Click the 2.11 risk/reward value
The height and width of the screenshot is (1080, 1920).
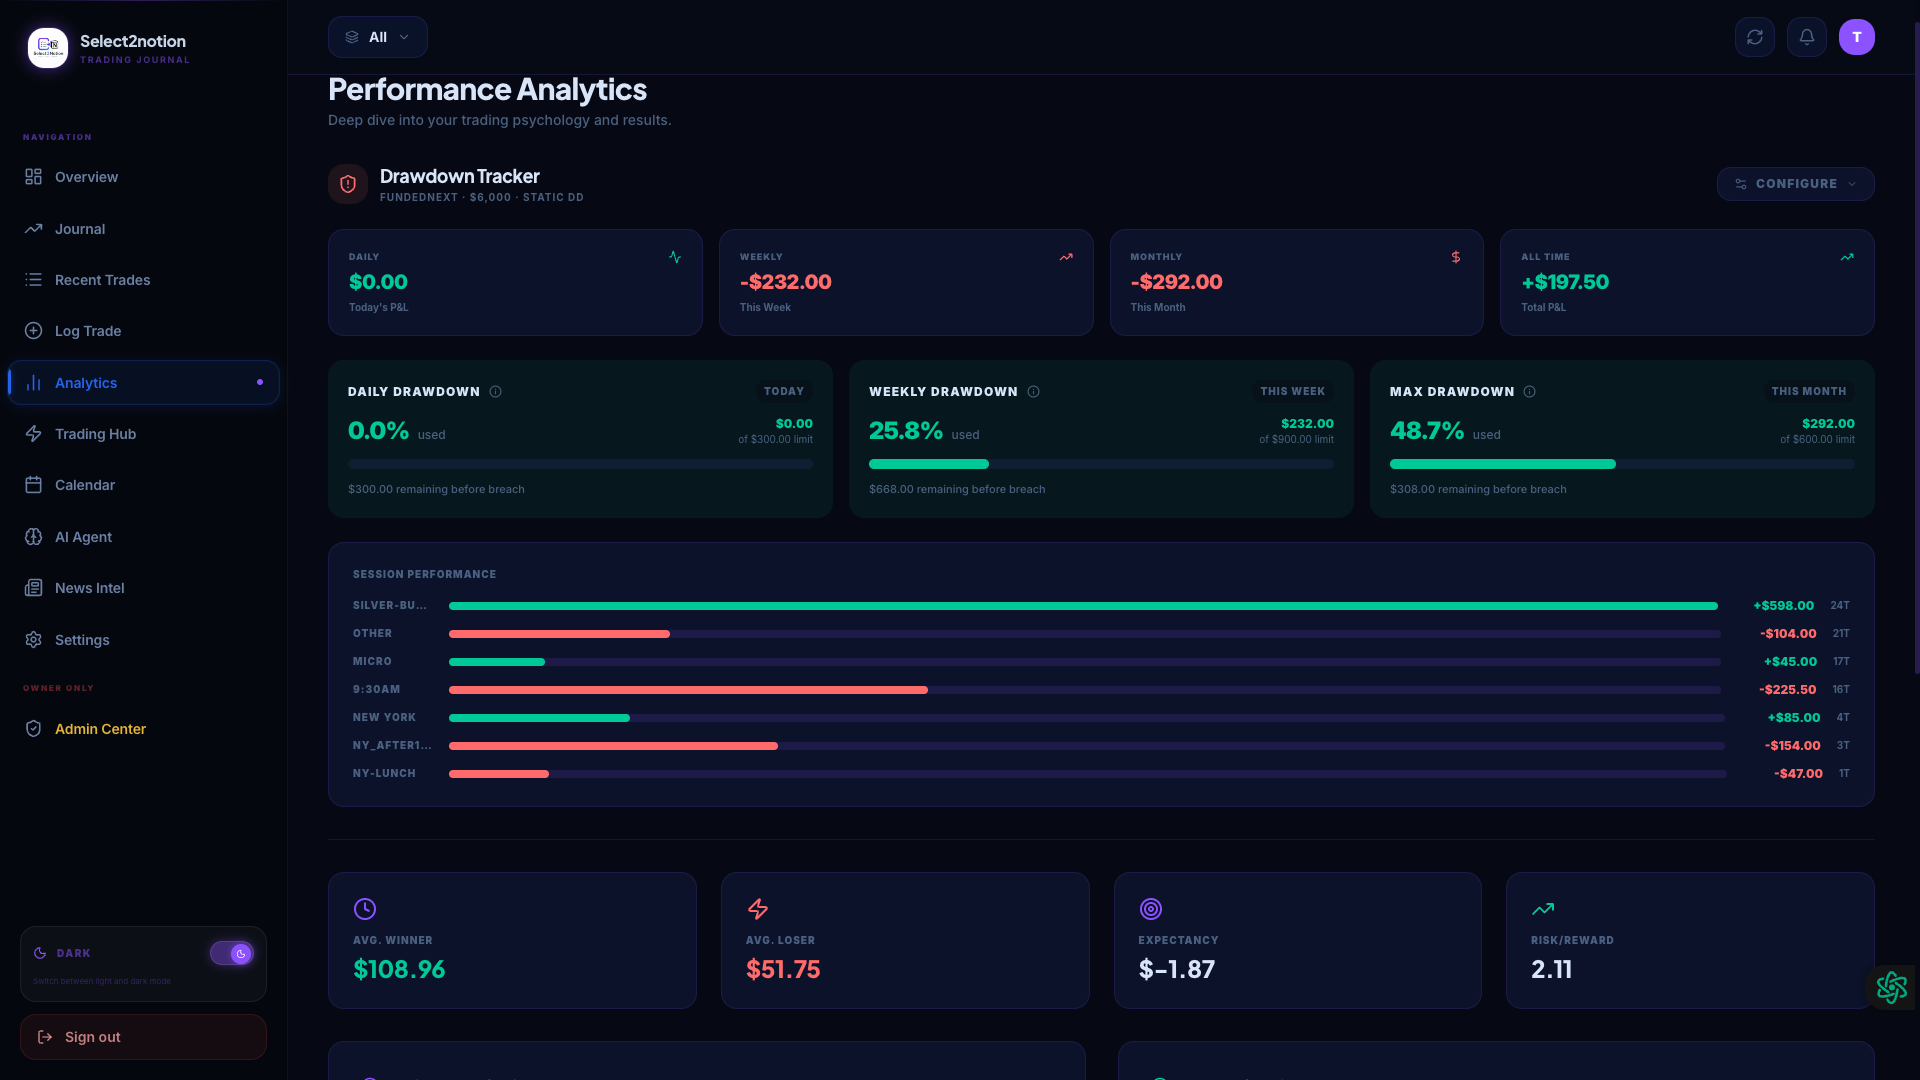click(x=1551, y=969)
